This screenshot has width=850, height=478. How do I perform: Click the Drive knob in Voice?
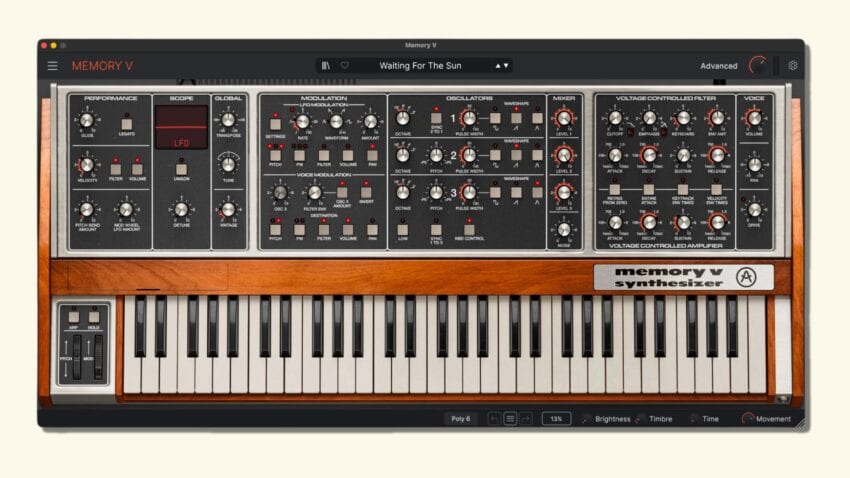click(x=754, y=210)
